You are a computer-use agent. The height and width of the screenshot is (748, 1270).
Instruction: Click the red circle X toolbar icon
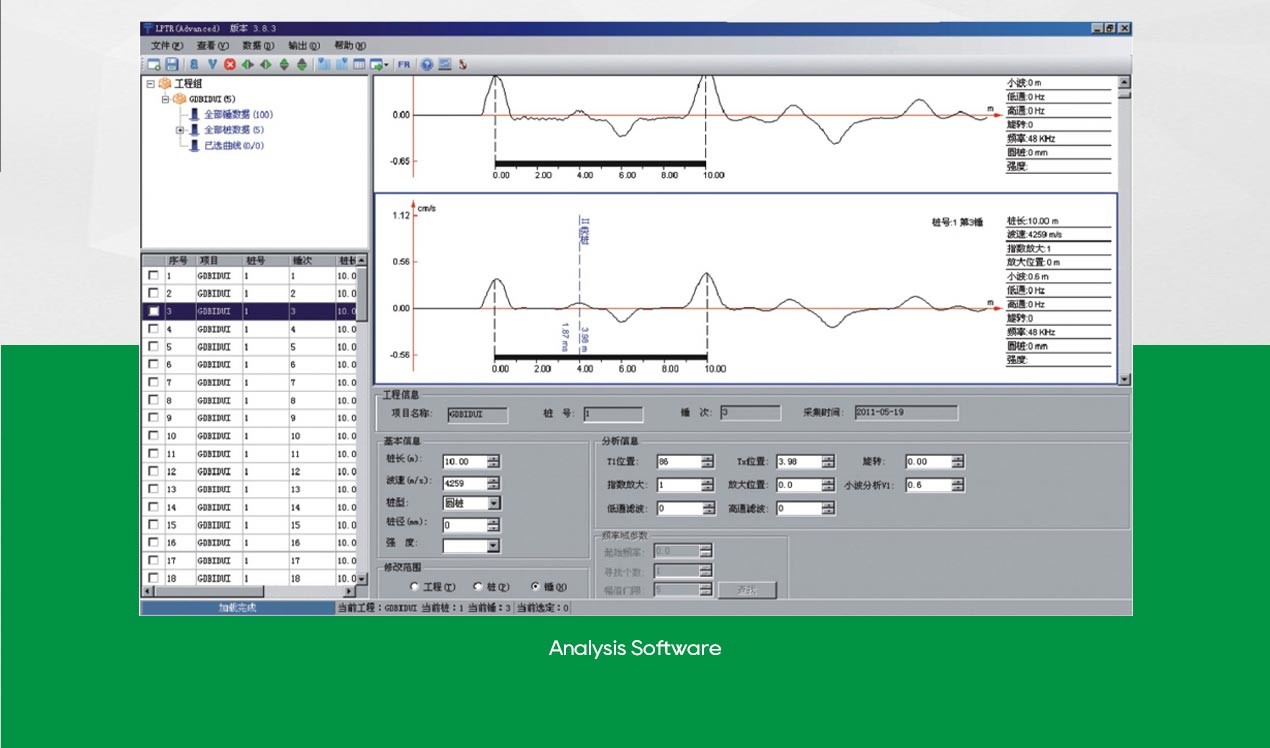point(229,64)
